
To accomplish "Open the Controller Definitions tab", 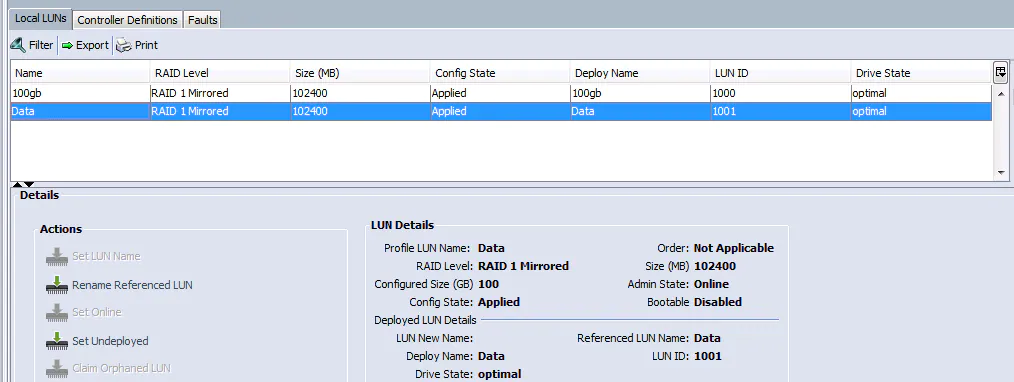I will (x=127, y=20).
